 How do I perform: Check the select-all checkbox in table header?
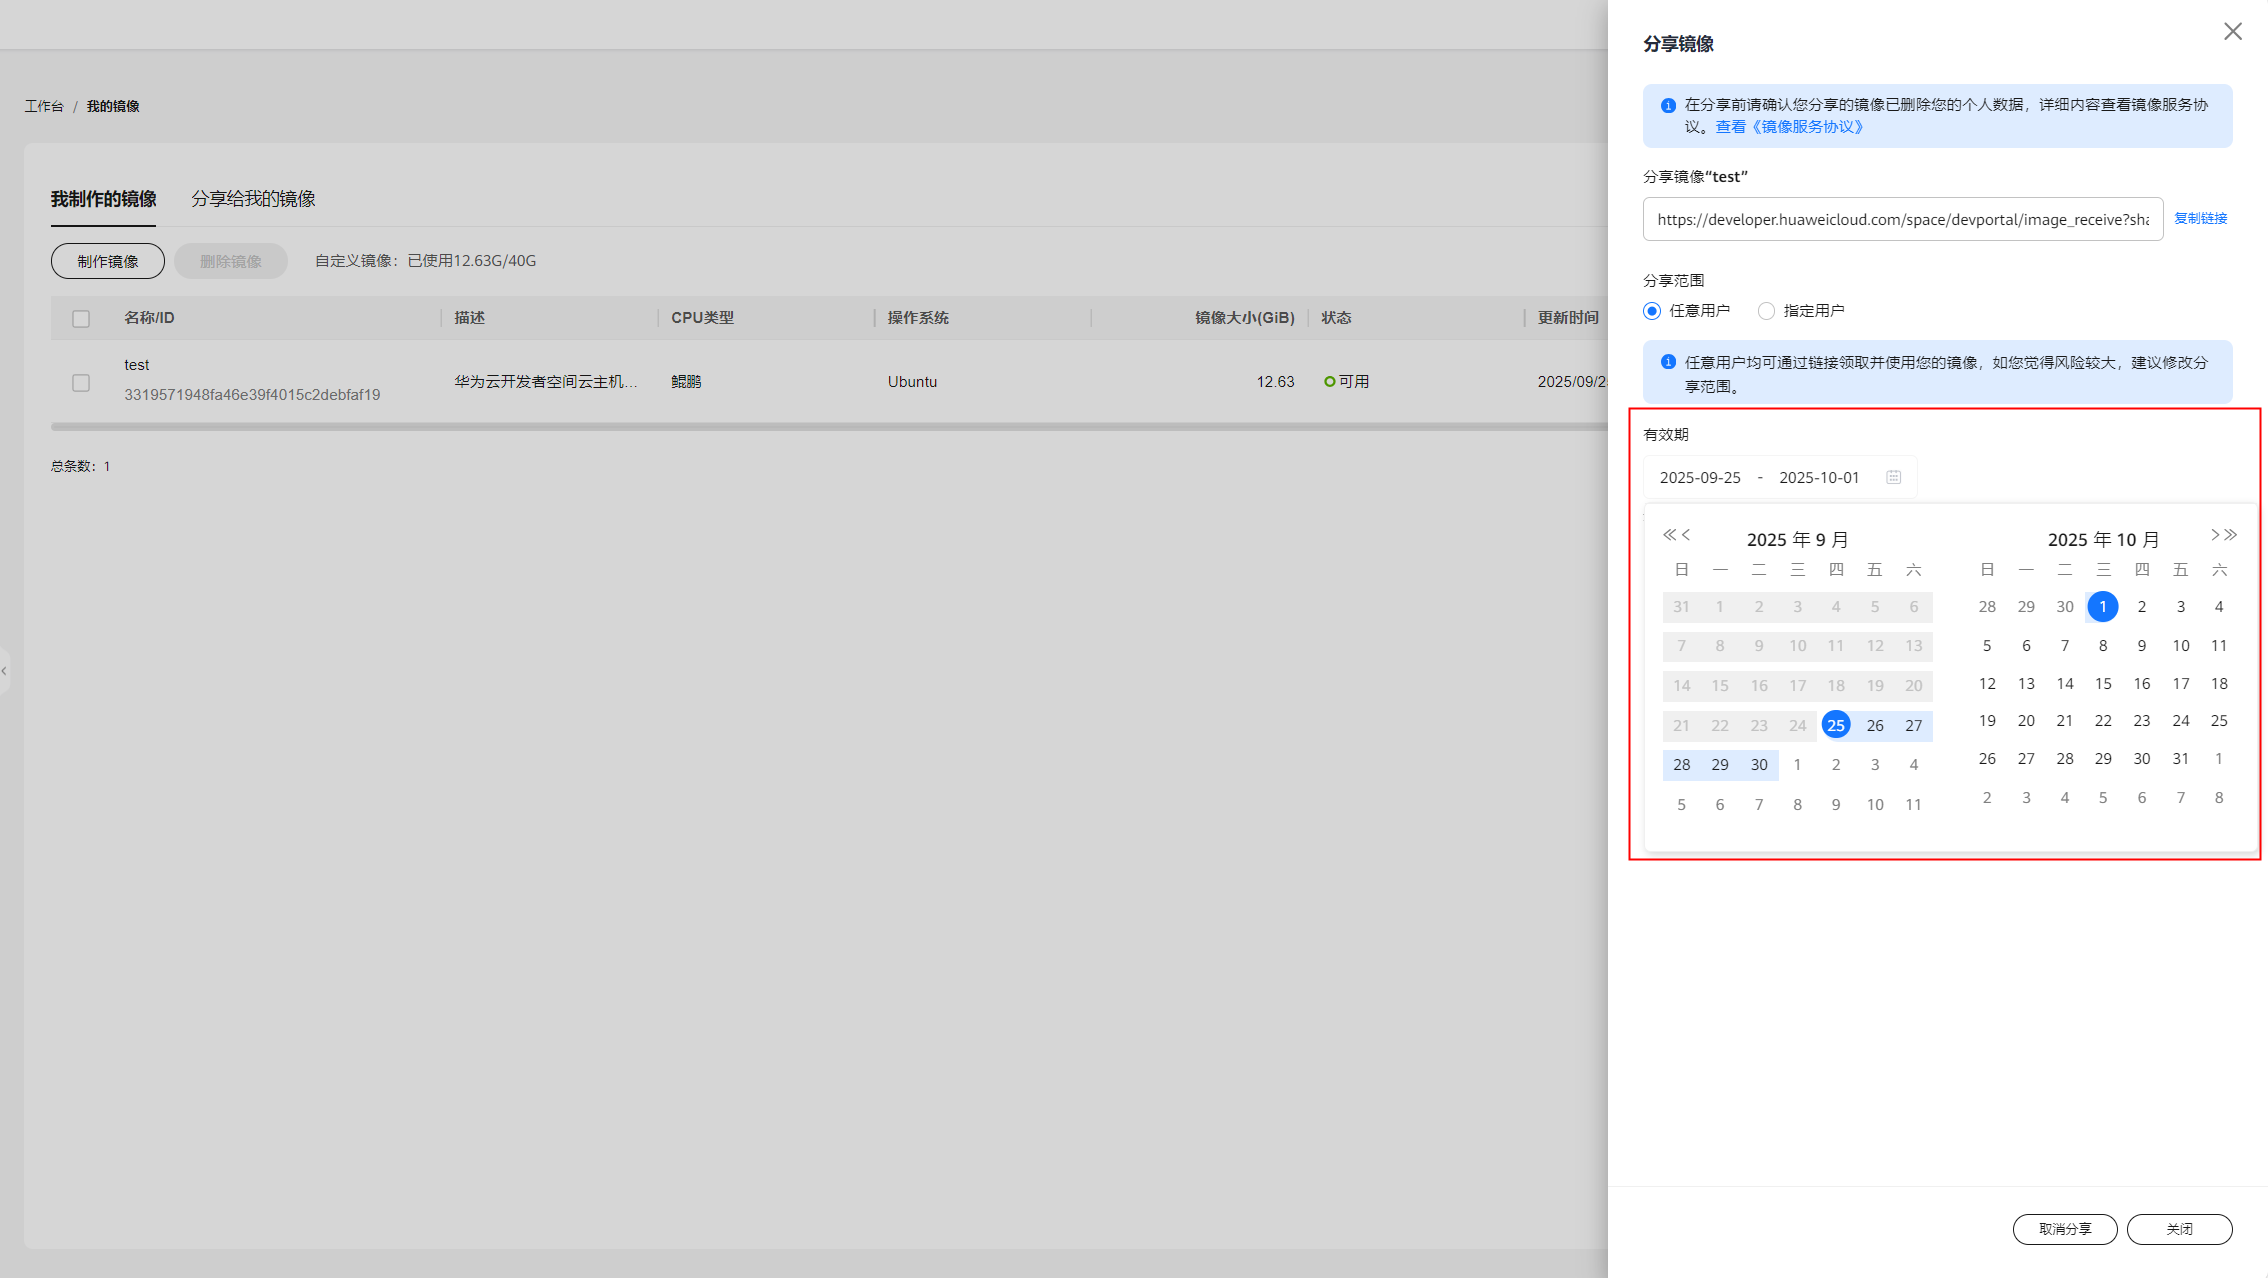(81, 319)
